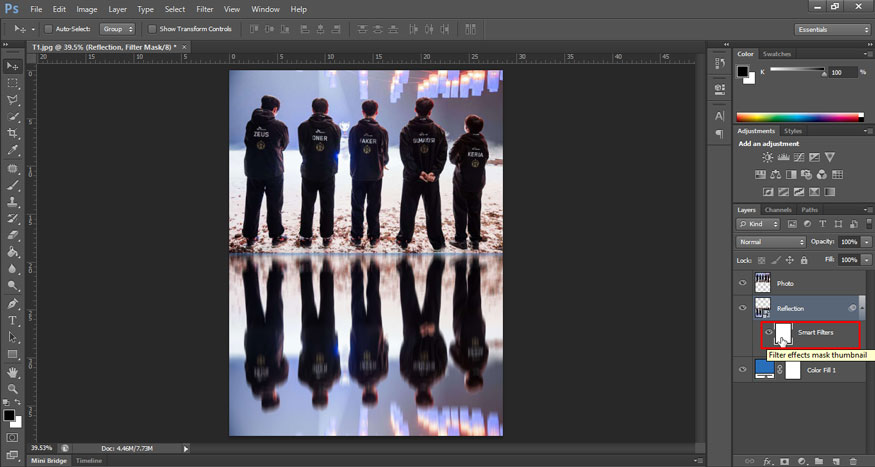Click the layer effects fx icon

click(x=767, y=461)
